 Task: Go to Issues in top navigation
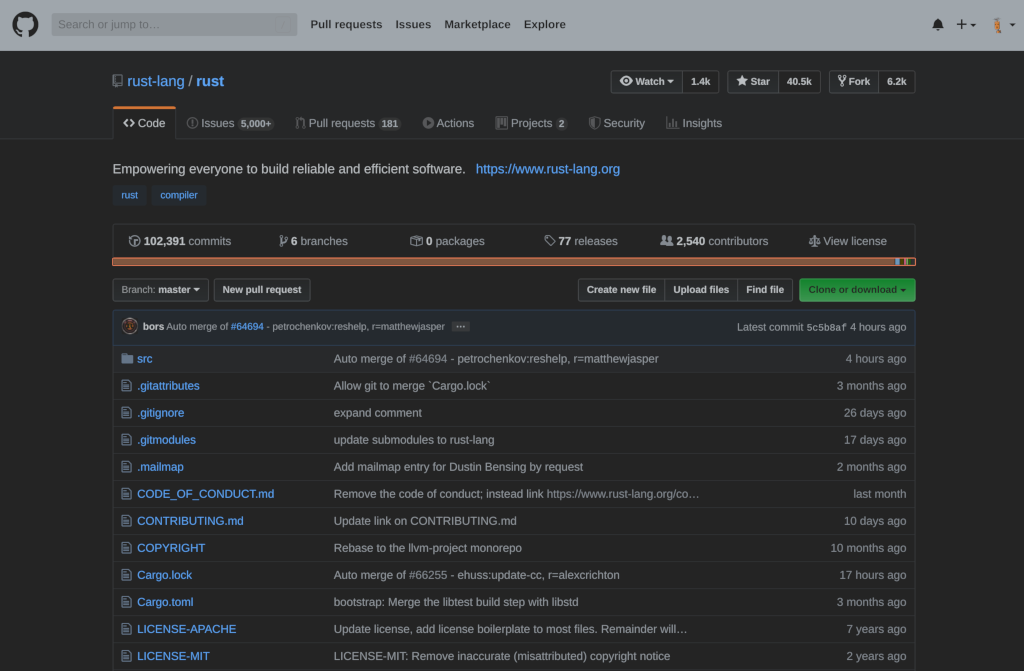tap(413, 25)
